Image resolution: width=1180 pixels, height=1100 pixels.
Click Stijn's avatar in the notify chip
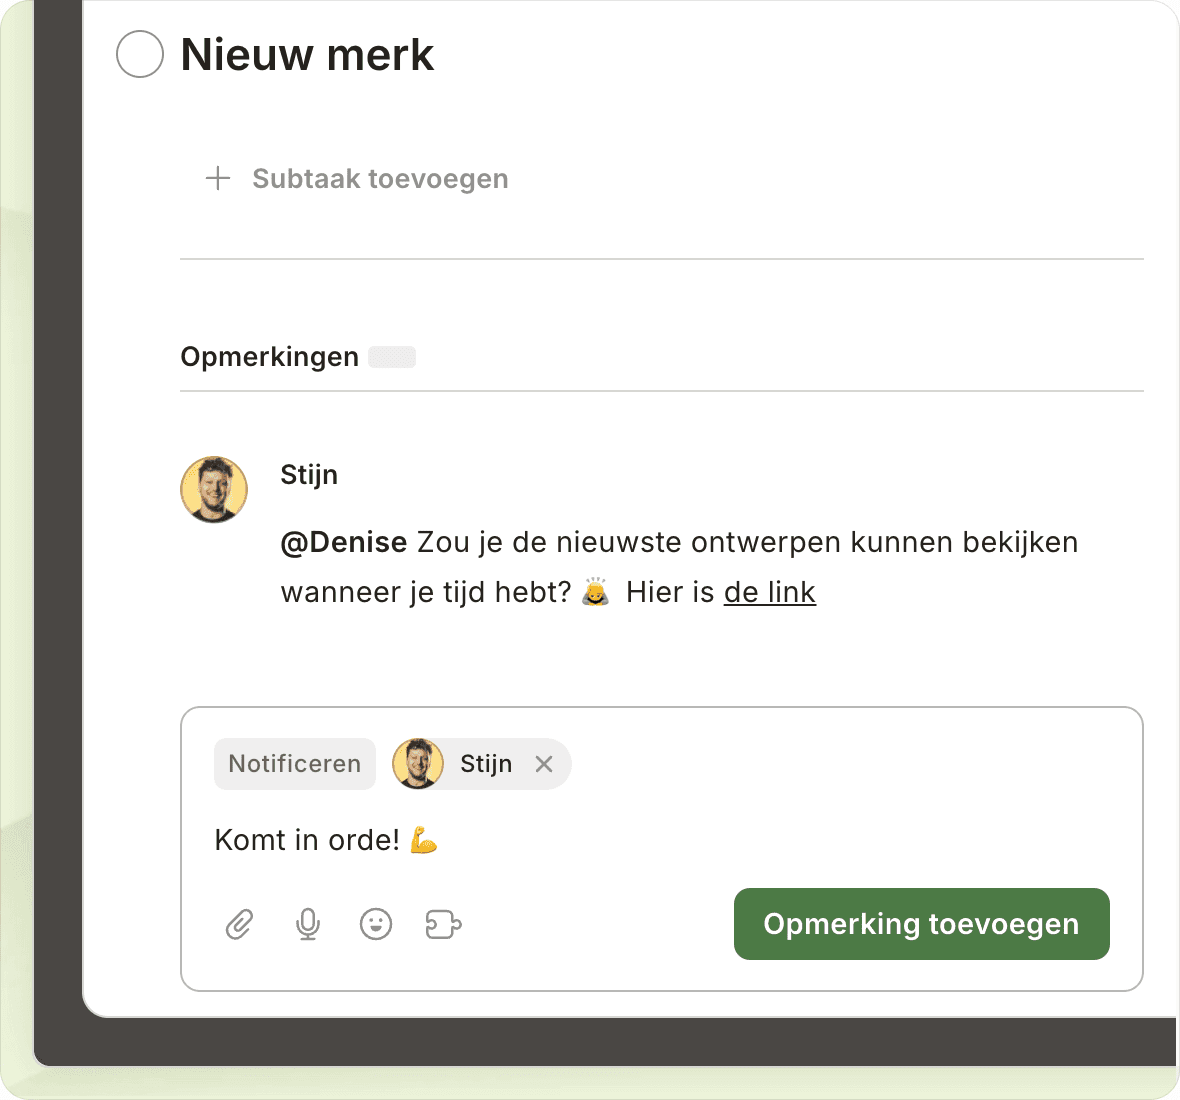[x=418, y=764]
